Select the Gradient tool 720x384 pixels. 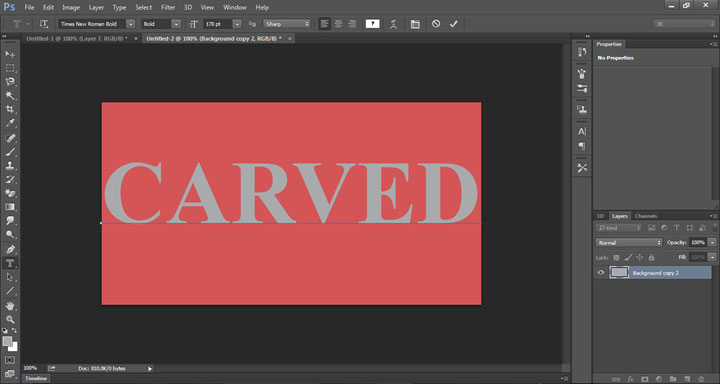[10, 207]
